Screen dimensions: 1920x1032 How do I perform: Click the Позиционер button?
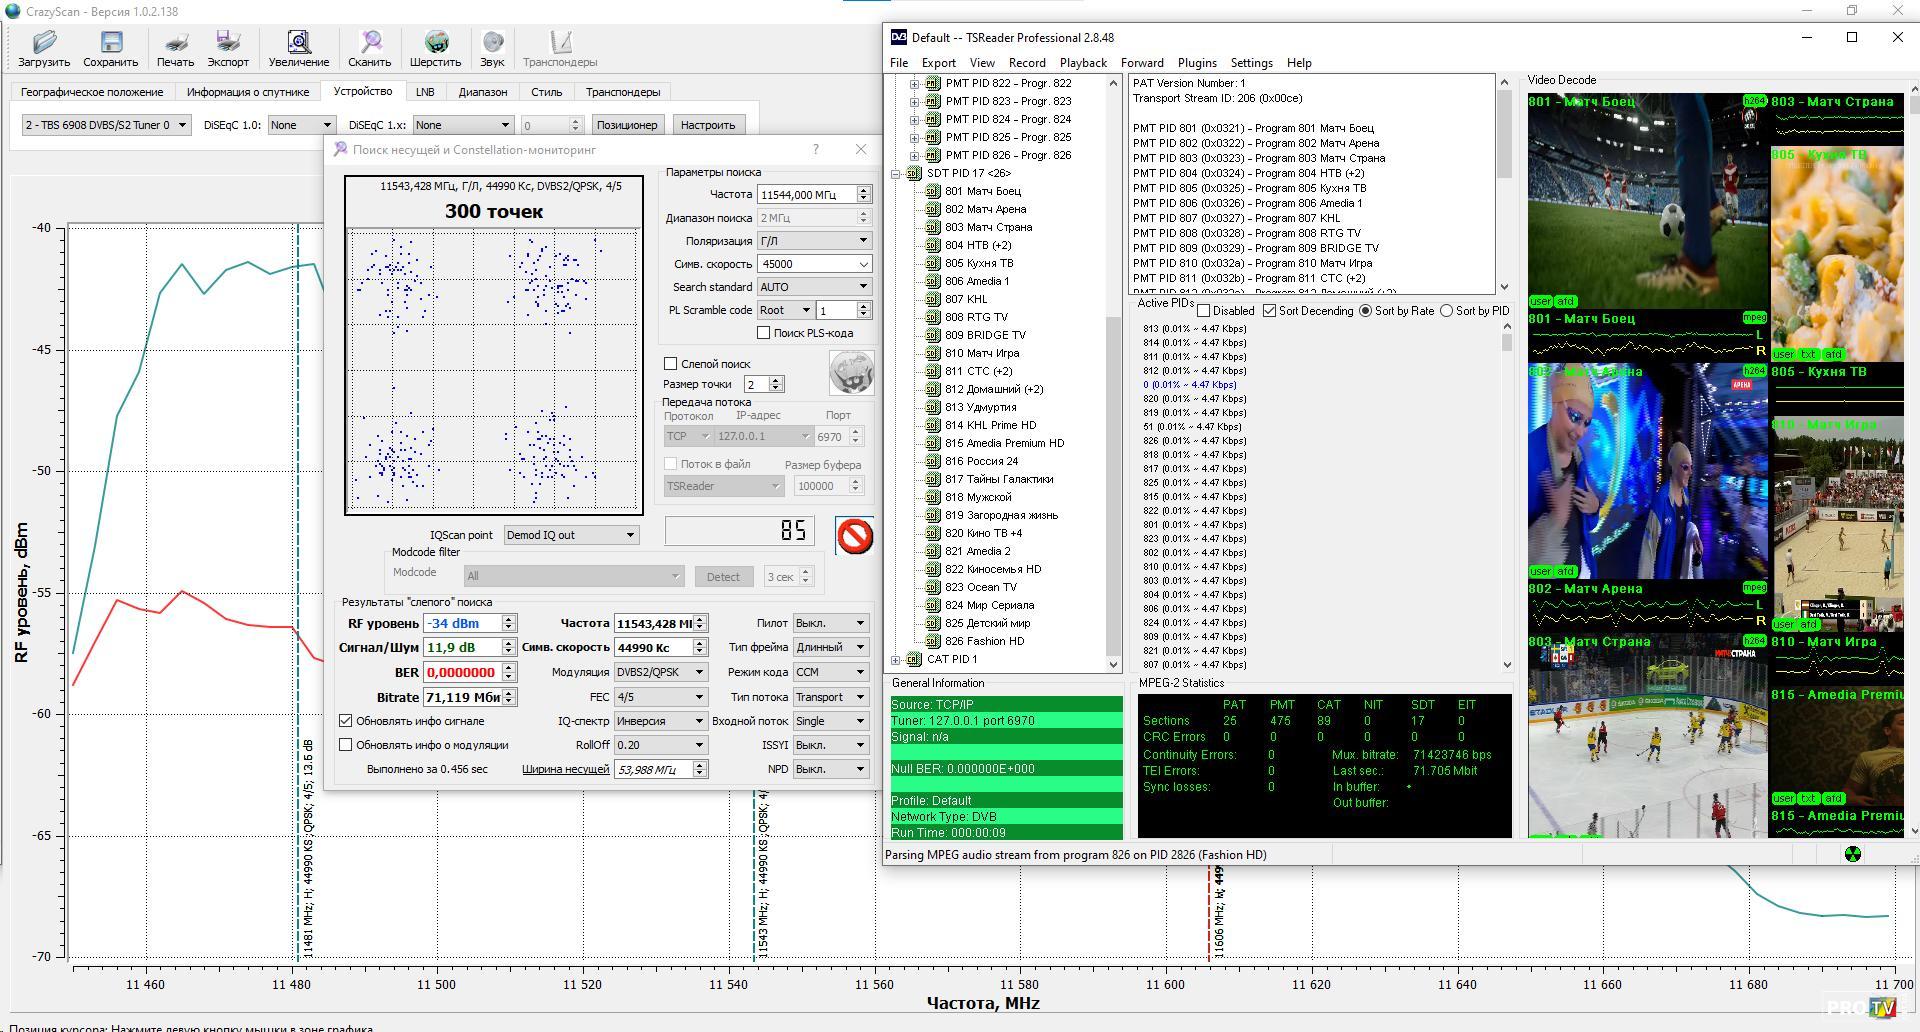pos(627,125)
